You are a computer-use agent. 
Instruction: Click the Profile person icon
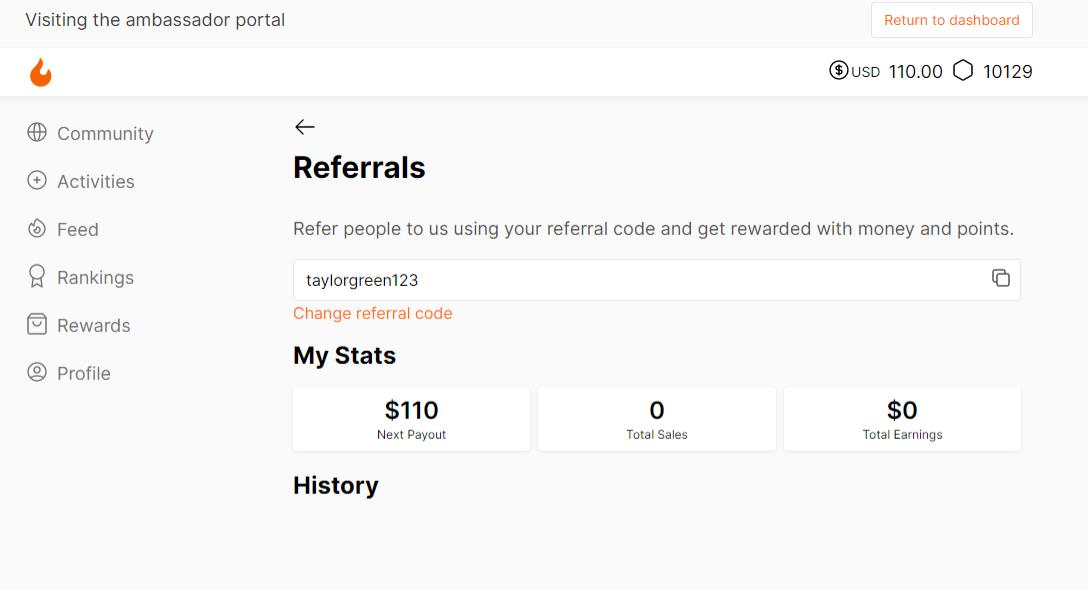click(x=36, y=373)
